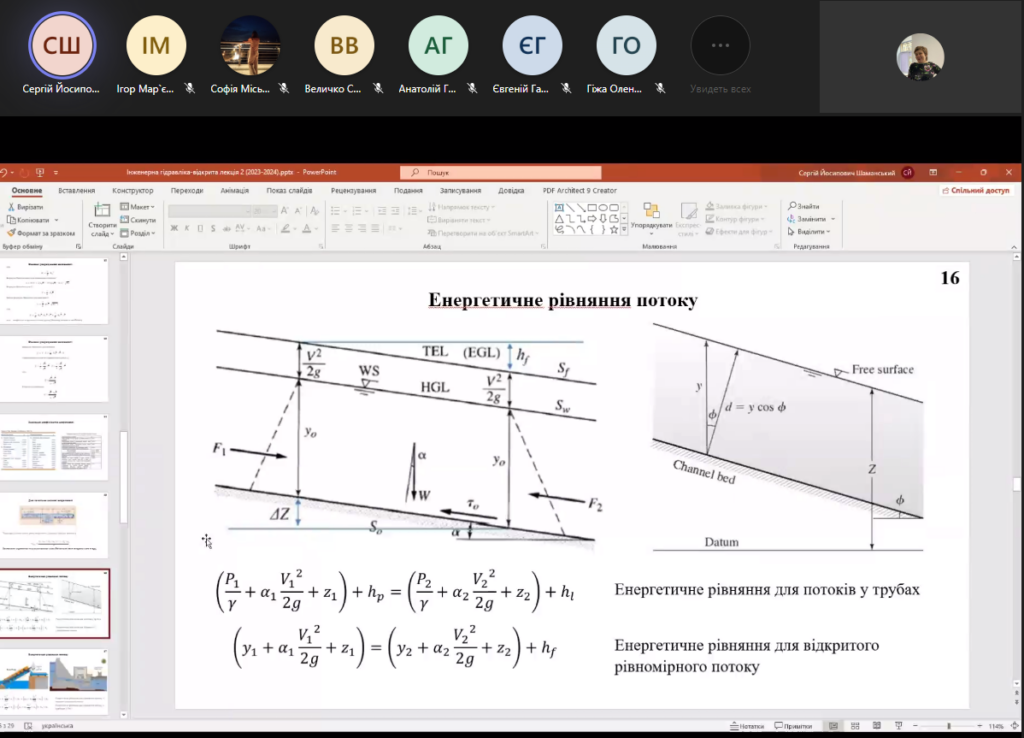
Task: Select the text box shape in shapes gallery
Action: (x=559, y=208)
